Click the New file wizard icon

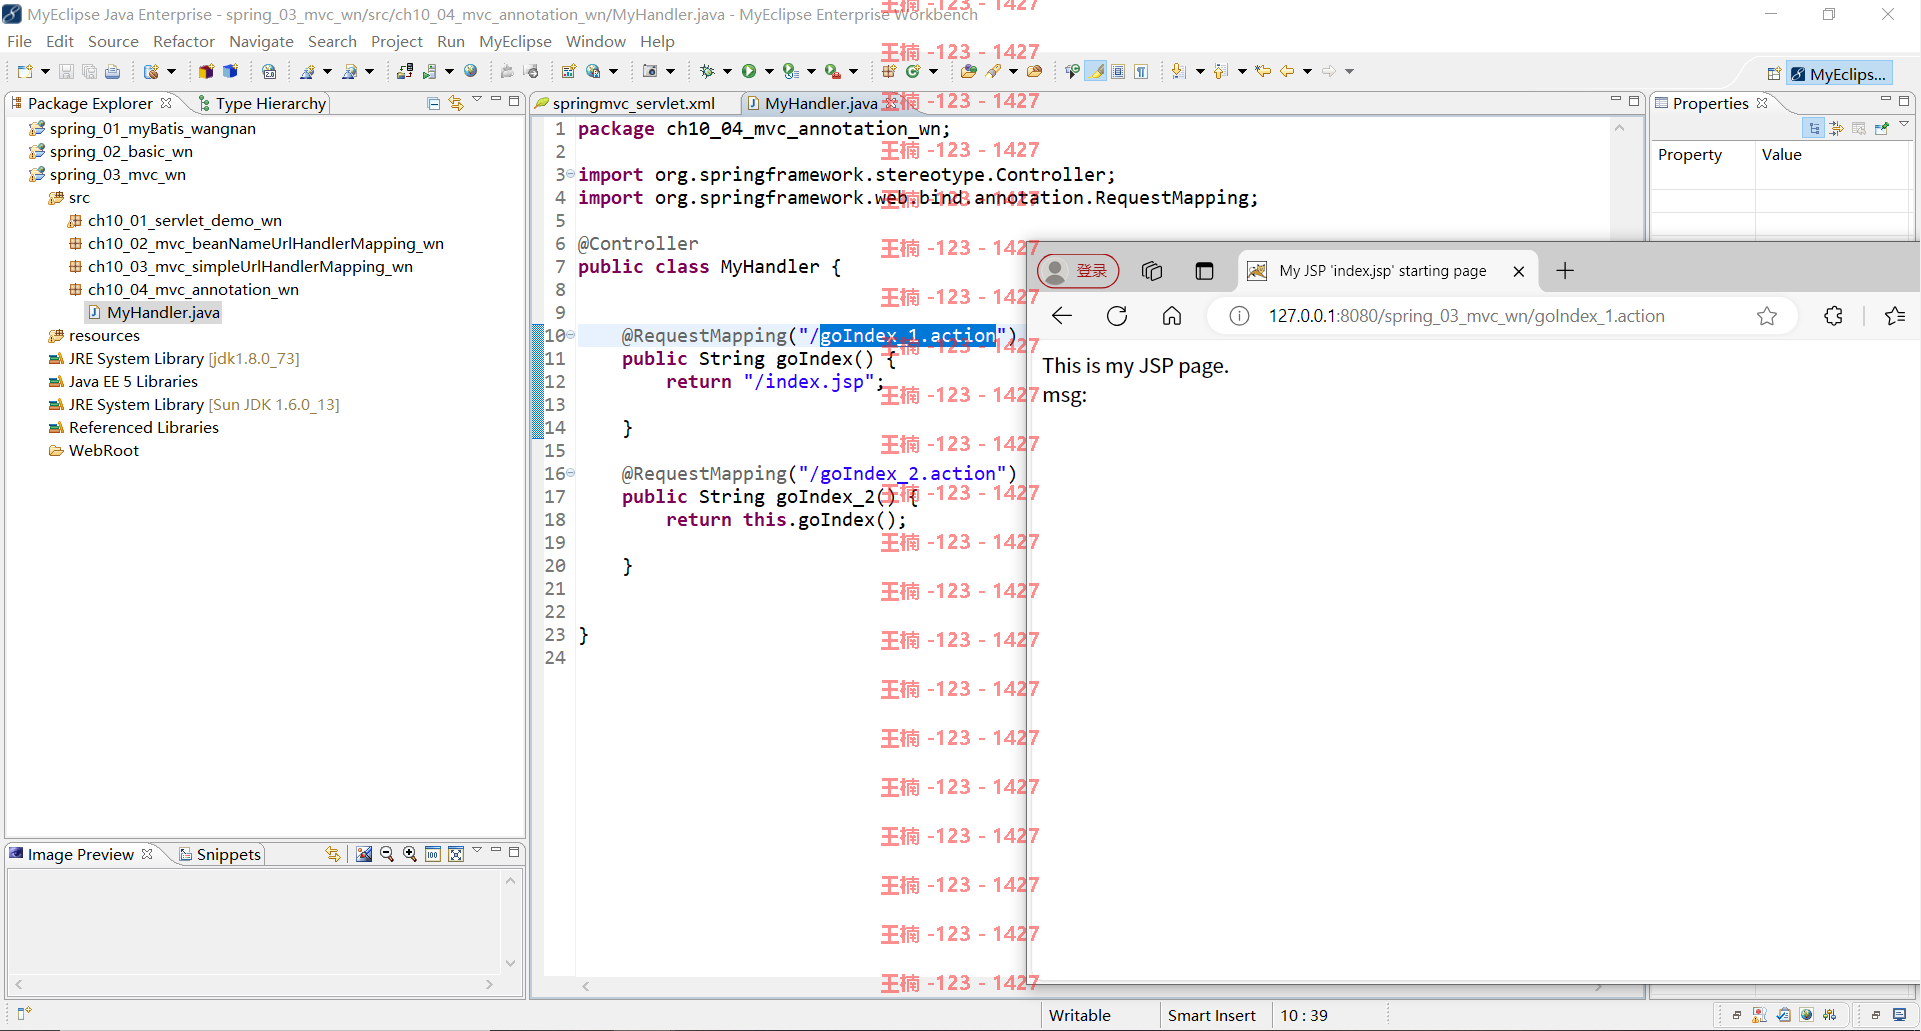[25, 71]
